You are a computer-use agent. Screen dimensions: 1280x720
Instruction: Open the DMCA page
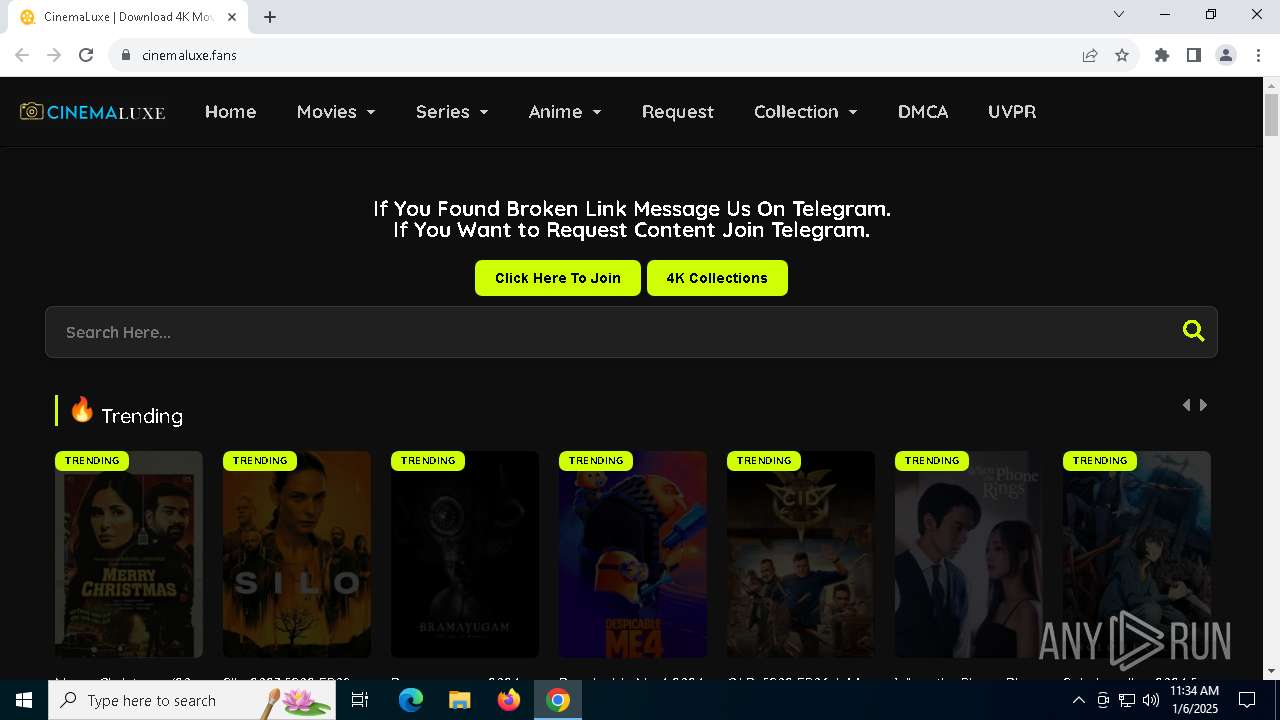[923, 112]
